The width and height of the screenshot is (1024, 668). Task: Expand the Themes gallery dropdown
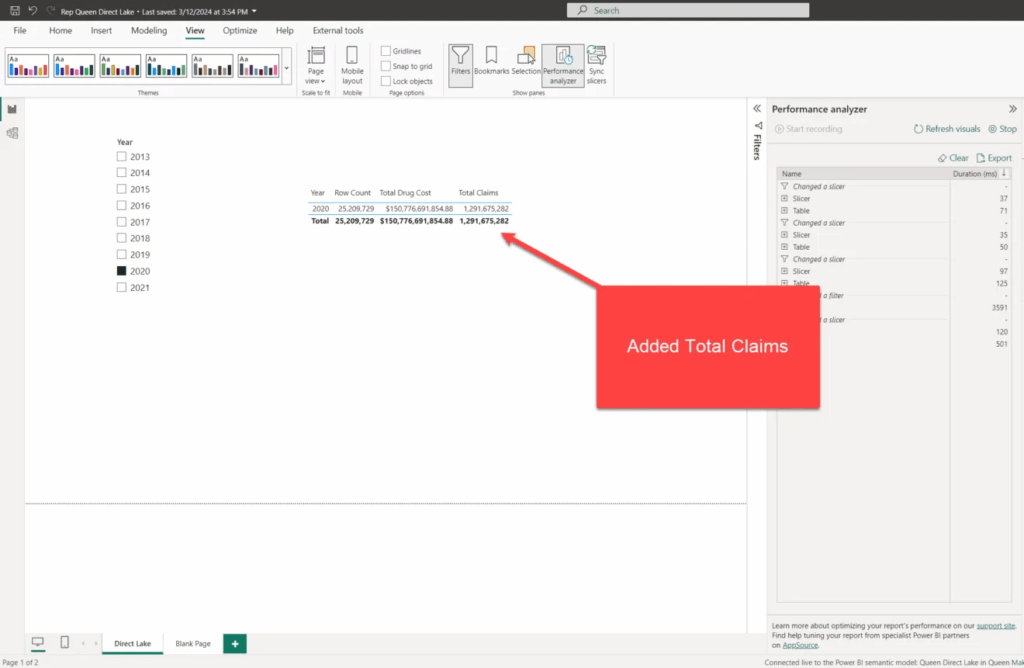288,67
